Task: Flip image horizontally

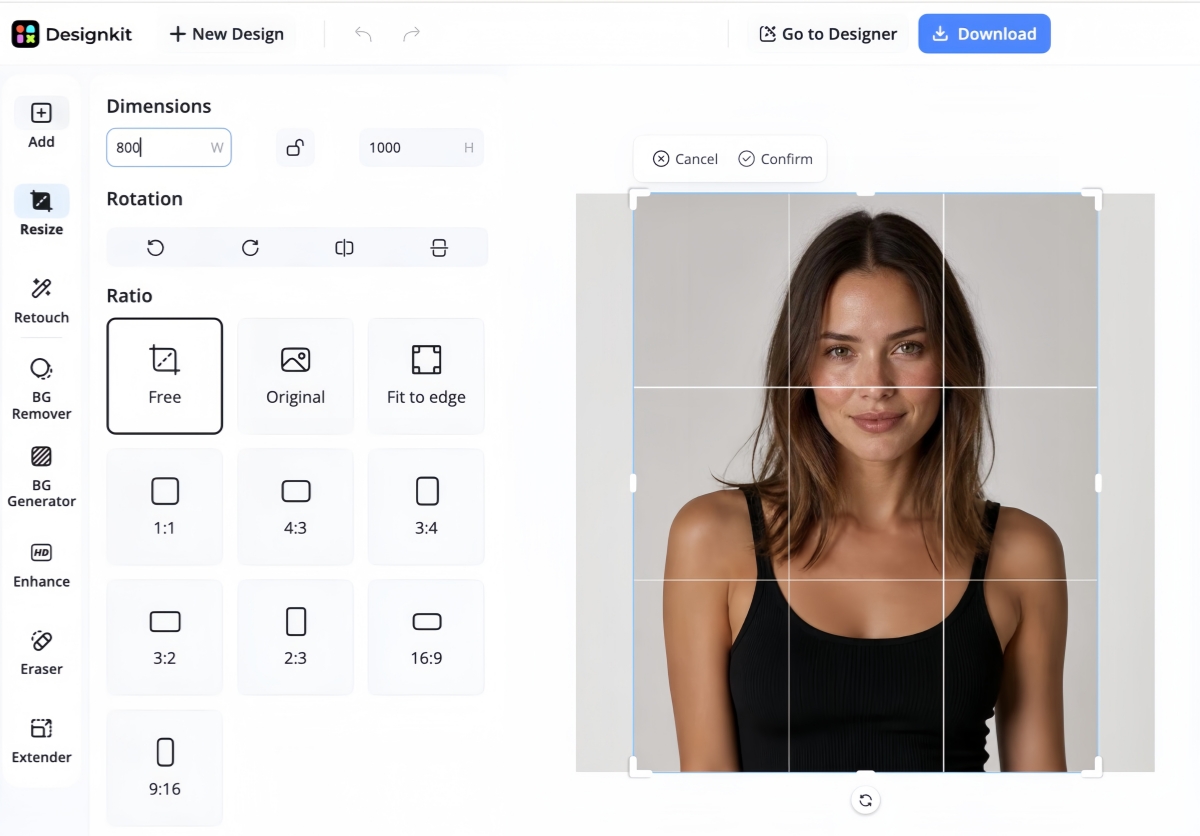Action: [x=344, y=247]
